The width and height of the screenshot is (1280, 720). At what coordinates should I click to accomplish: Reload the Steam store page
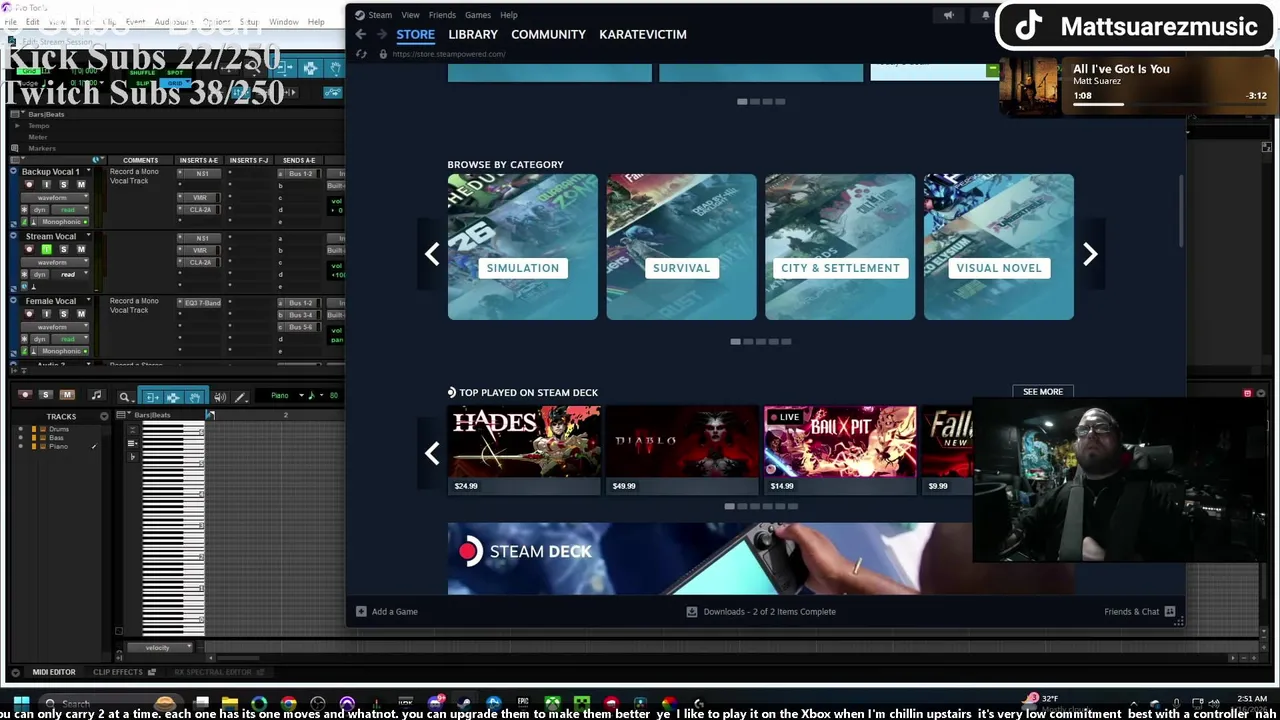(x=361, y=54)
